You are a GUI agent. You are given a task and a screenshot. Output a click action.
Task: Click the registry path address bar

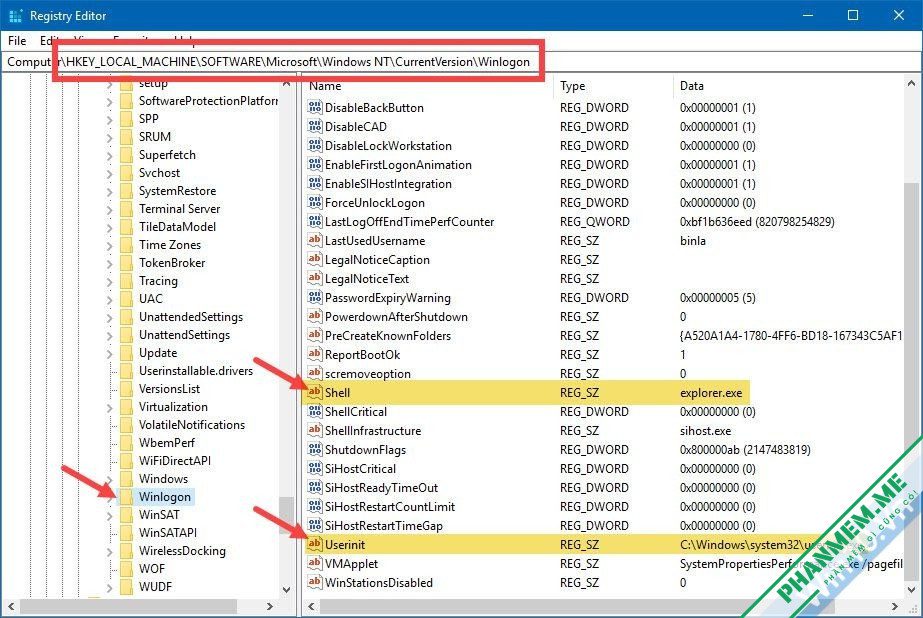462,62
